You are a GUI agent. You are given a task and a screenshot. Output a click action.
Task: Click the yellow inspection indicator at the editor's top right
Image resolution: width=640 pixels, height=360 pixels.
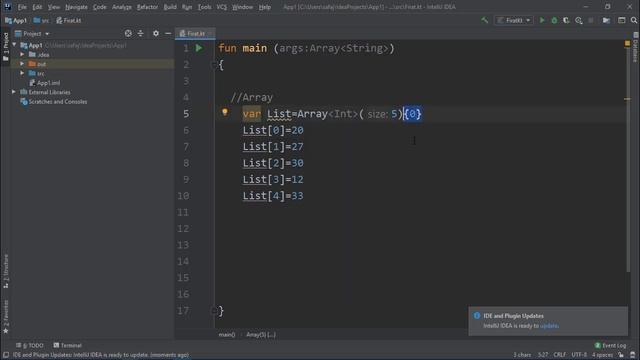click(x=627, y=43)
